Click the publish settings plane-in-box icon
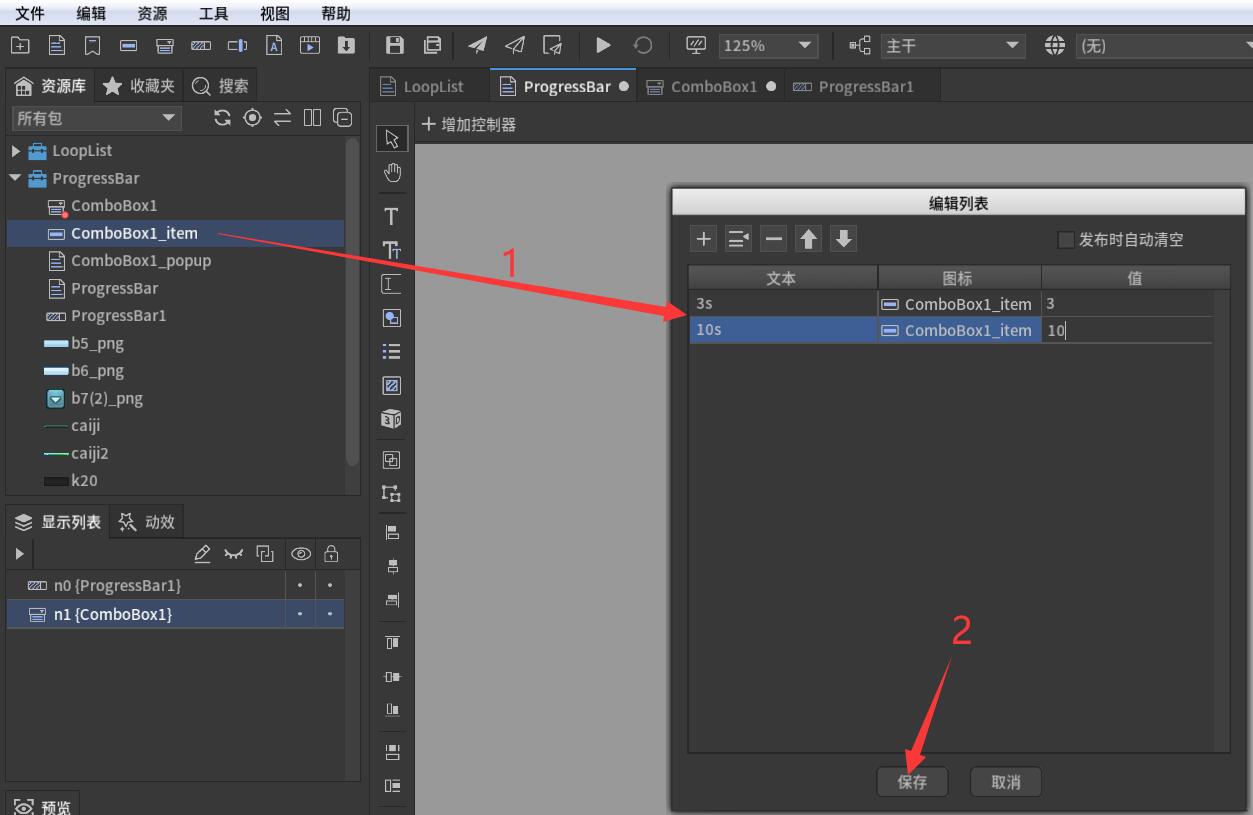Image resolution: width=1253 pixels, height=815 pixels. point(552,45)
